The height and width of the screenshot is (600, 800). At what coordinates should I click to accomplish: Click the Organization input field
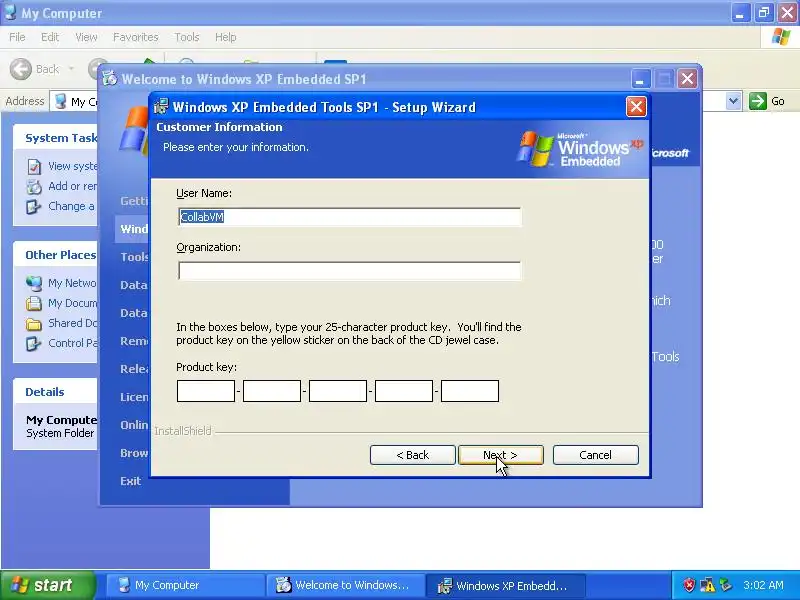click(349, 271)
